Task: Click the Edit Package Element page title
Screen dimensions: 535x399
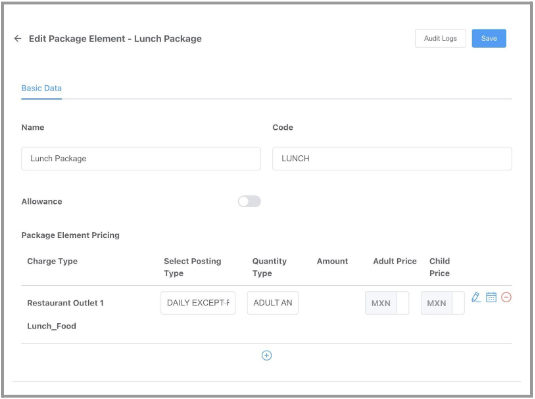Action: (115, 39)
